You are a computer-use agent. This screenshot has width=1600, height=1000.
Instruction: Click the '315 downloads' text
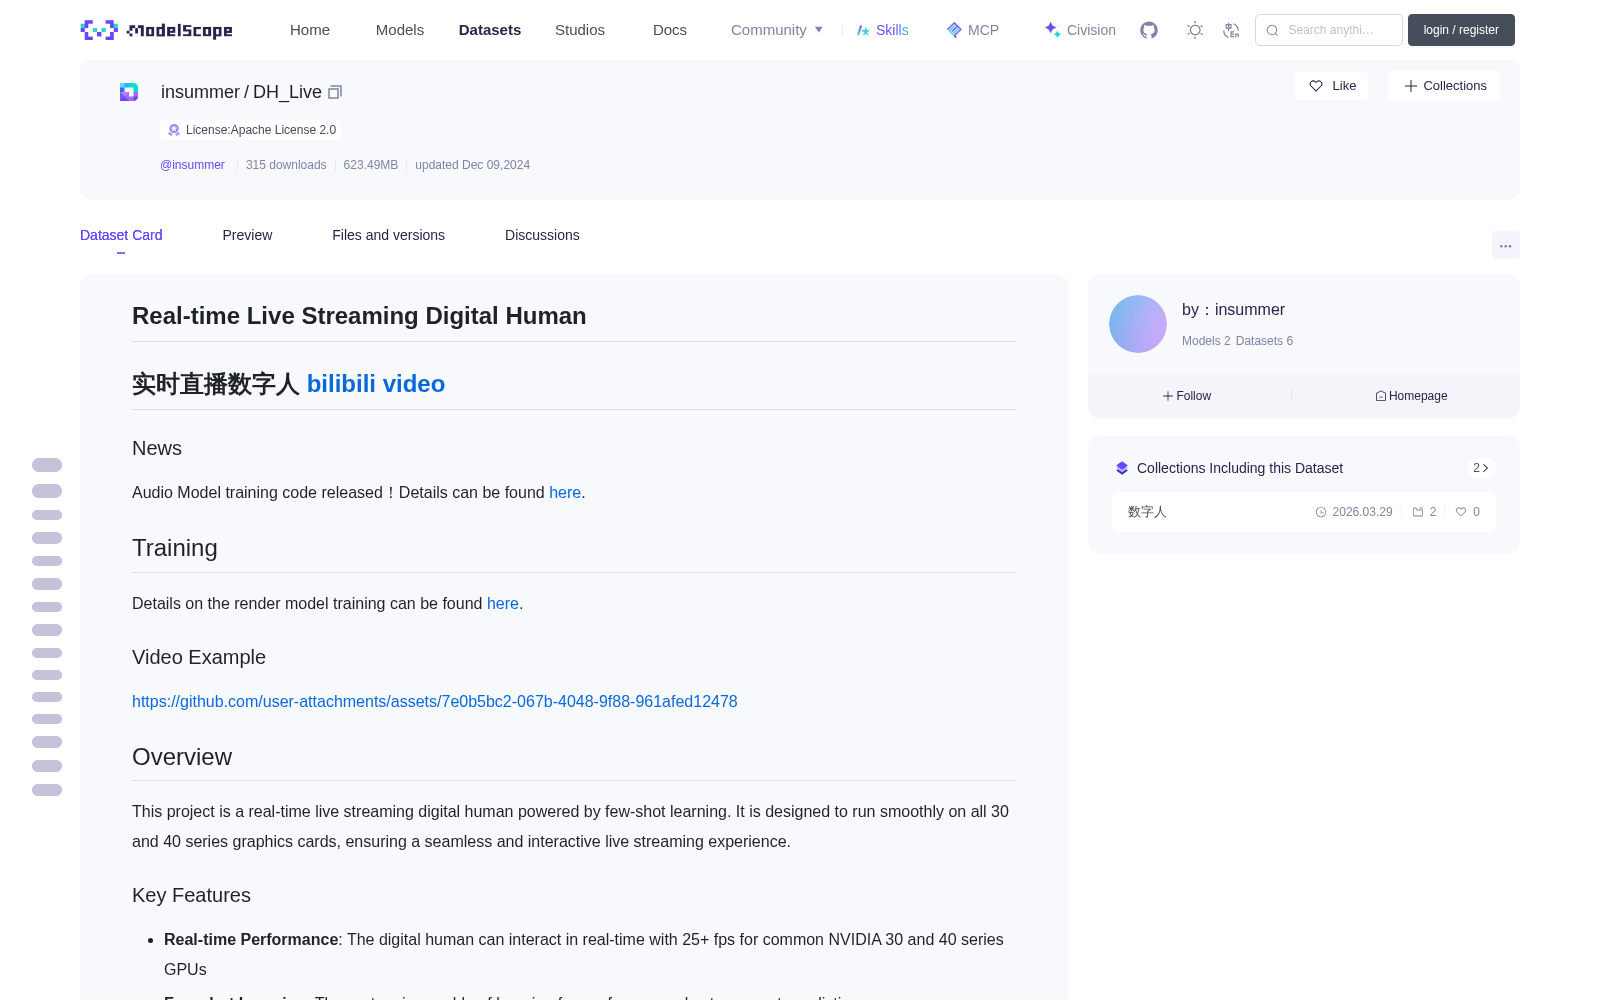pyautogui.click(x=286, y=165)
